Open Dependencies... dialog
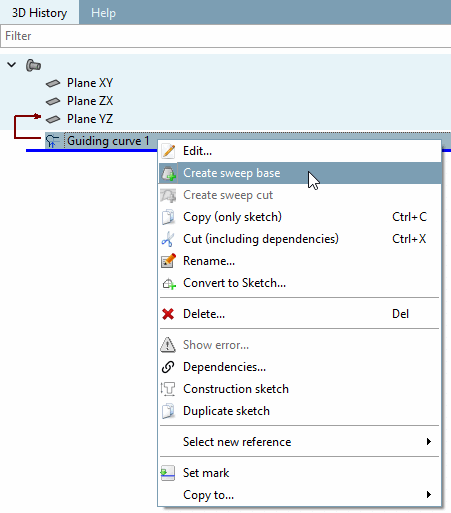Screen dimensions: 451x513 click(300, 367)
